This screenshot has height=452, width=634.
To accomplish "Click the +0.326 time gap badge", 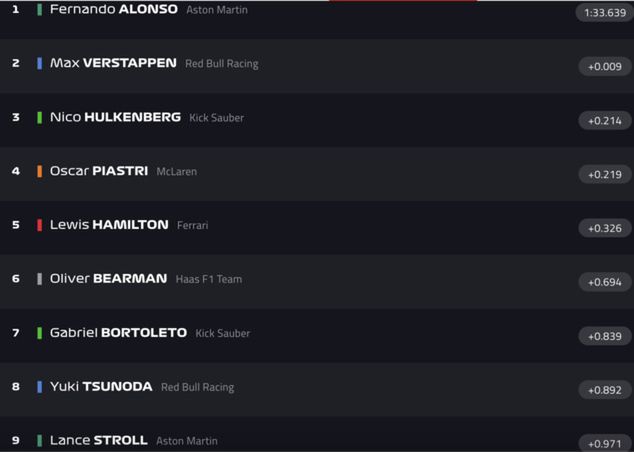I will click(x=604, y=229).
